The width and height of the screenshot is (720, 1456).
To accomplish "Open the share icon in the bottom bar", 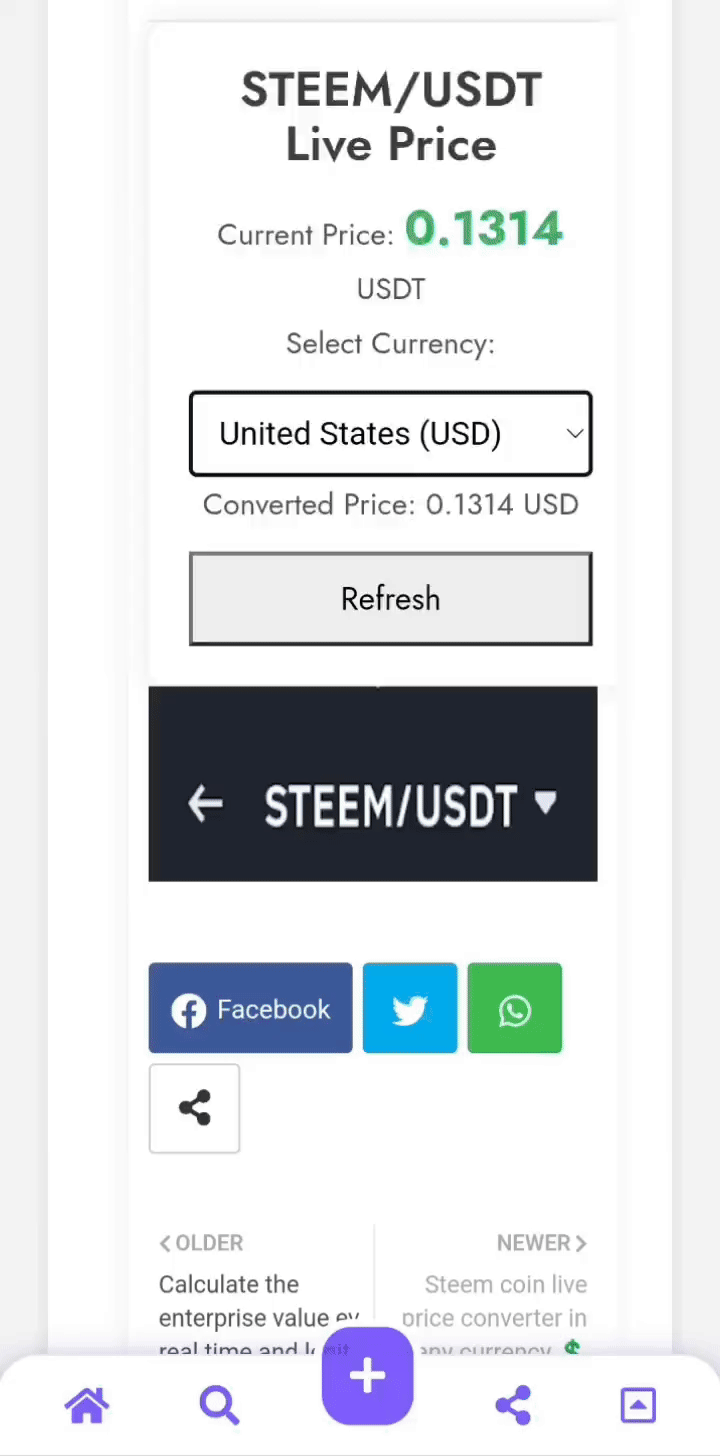I will point(513,1406).
